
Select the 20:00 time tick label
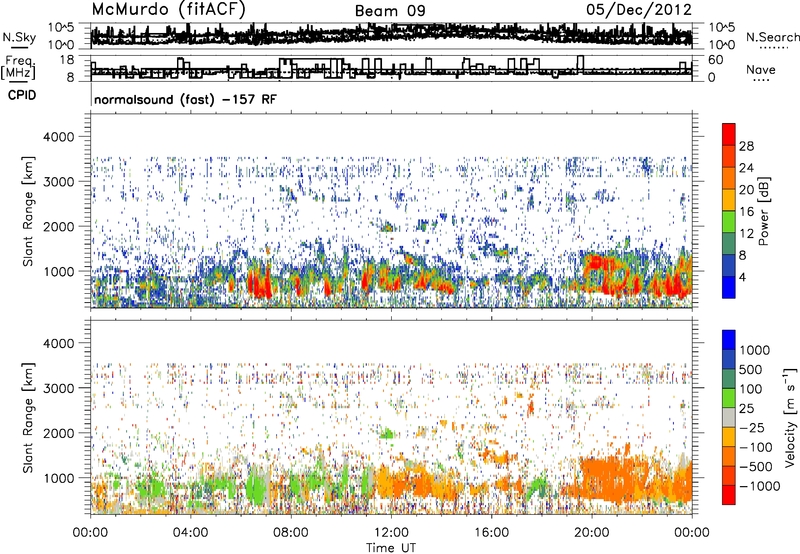591,533
